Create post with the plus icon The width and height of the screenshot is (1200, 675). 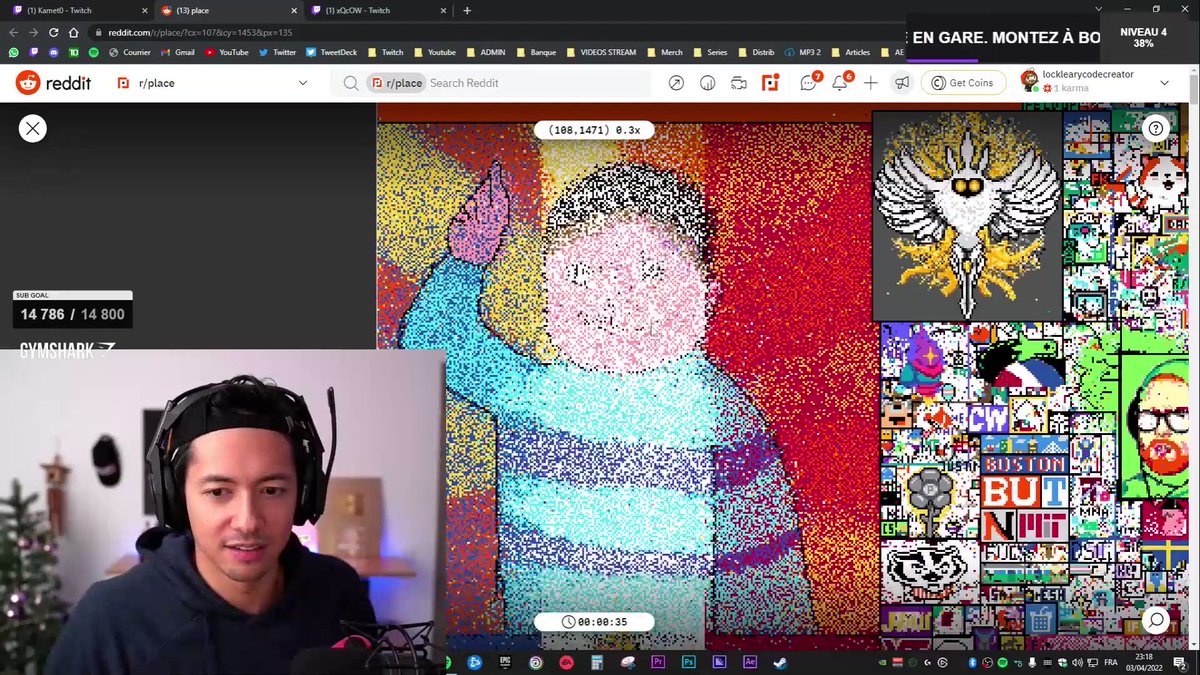pos(871,83)
